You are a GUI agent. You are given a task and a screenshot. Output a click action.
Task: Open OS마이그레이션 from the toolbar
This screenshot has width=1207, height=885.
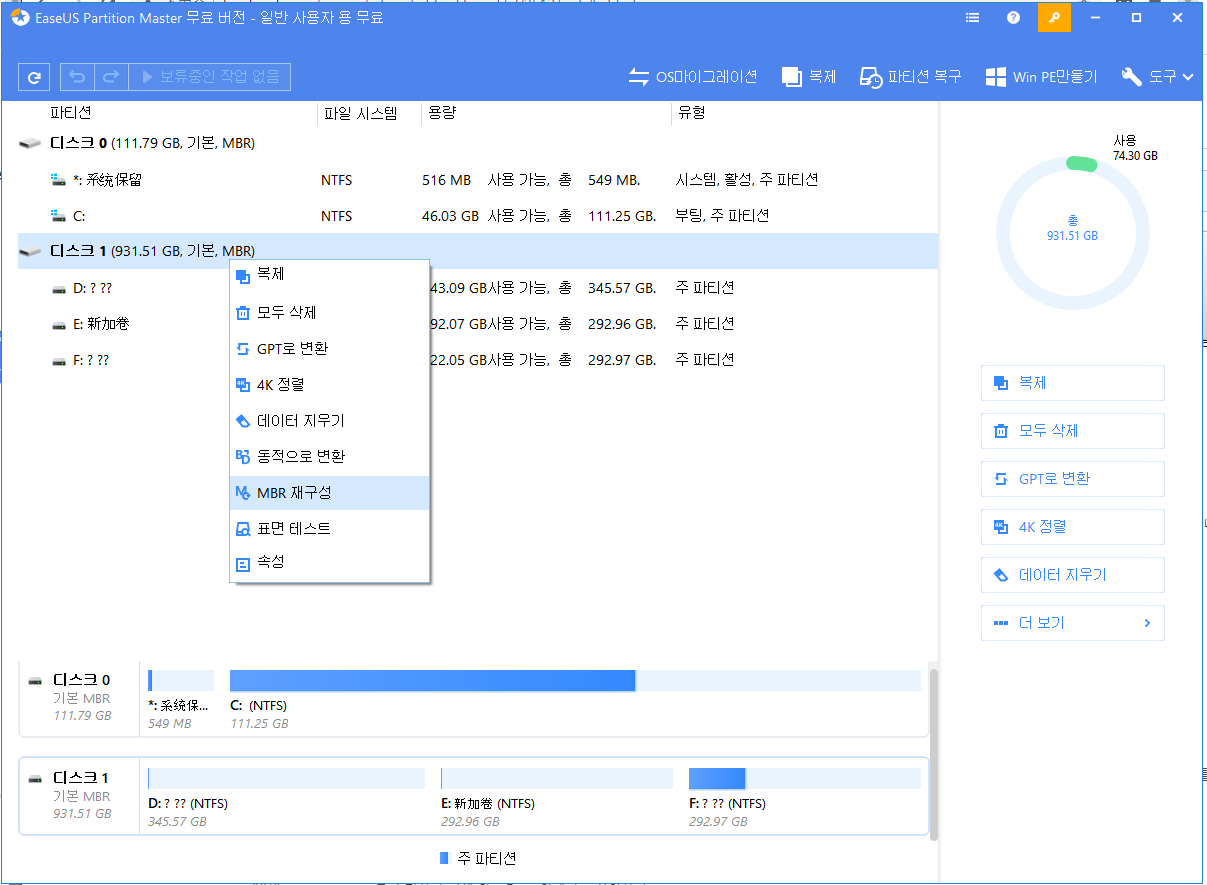coord(693,77)
